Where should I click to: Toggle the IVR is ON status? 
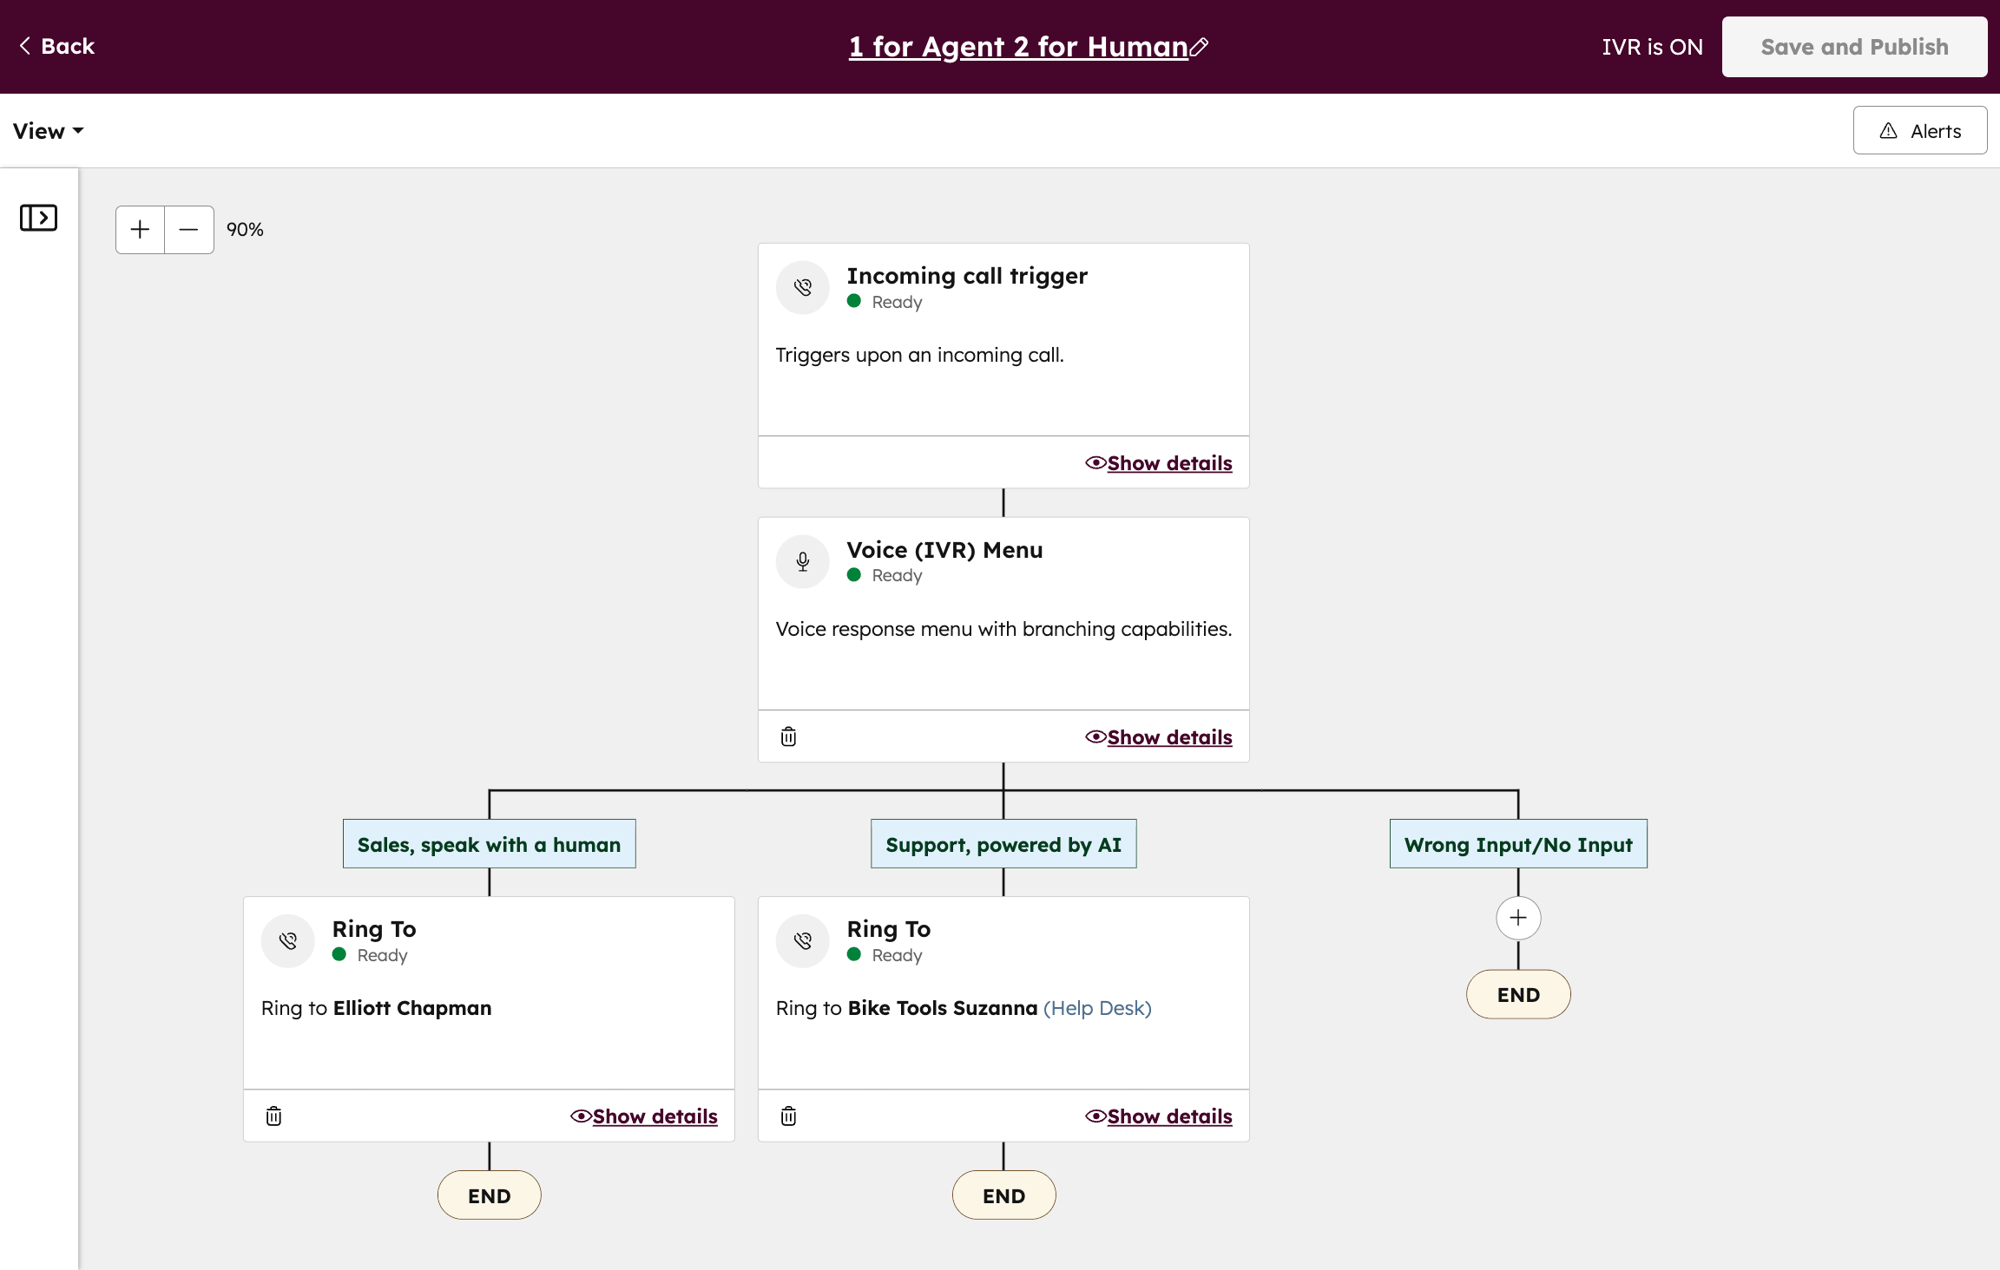pos(1652,46)
